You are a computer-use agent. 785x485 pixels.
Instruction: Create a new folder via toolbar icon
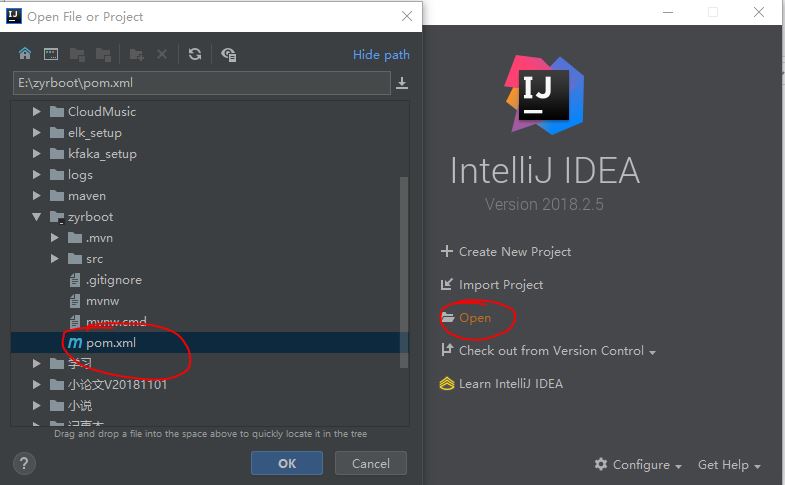[136, 54]
